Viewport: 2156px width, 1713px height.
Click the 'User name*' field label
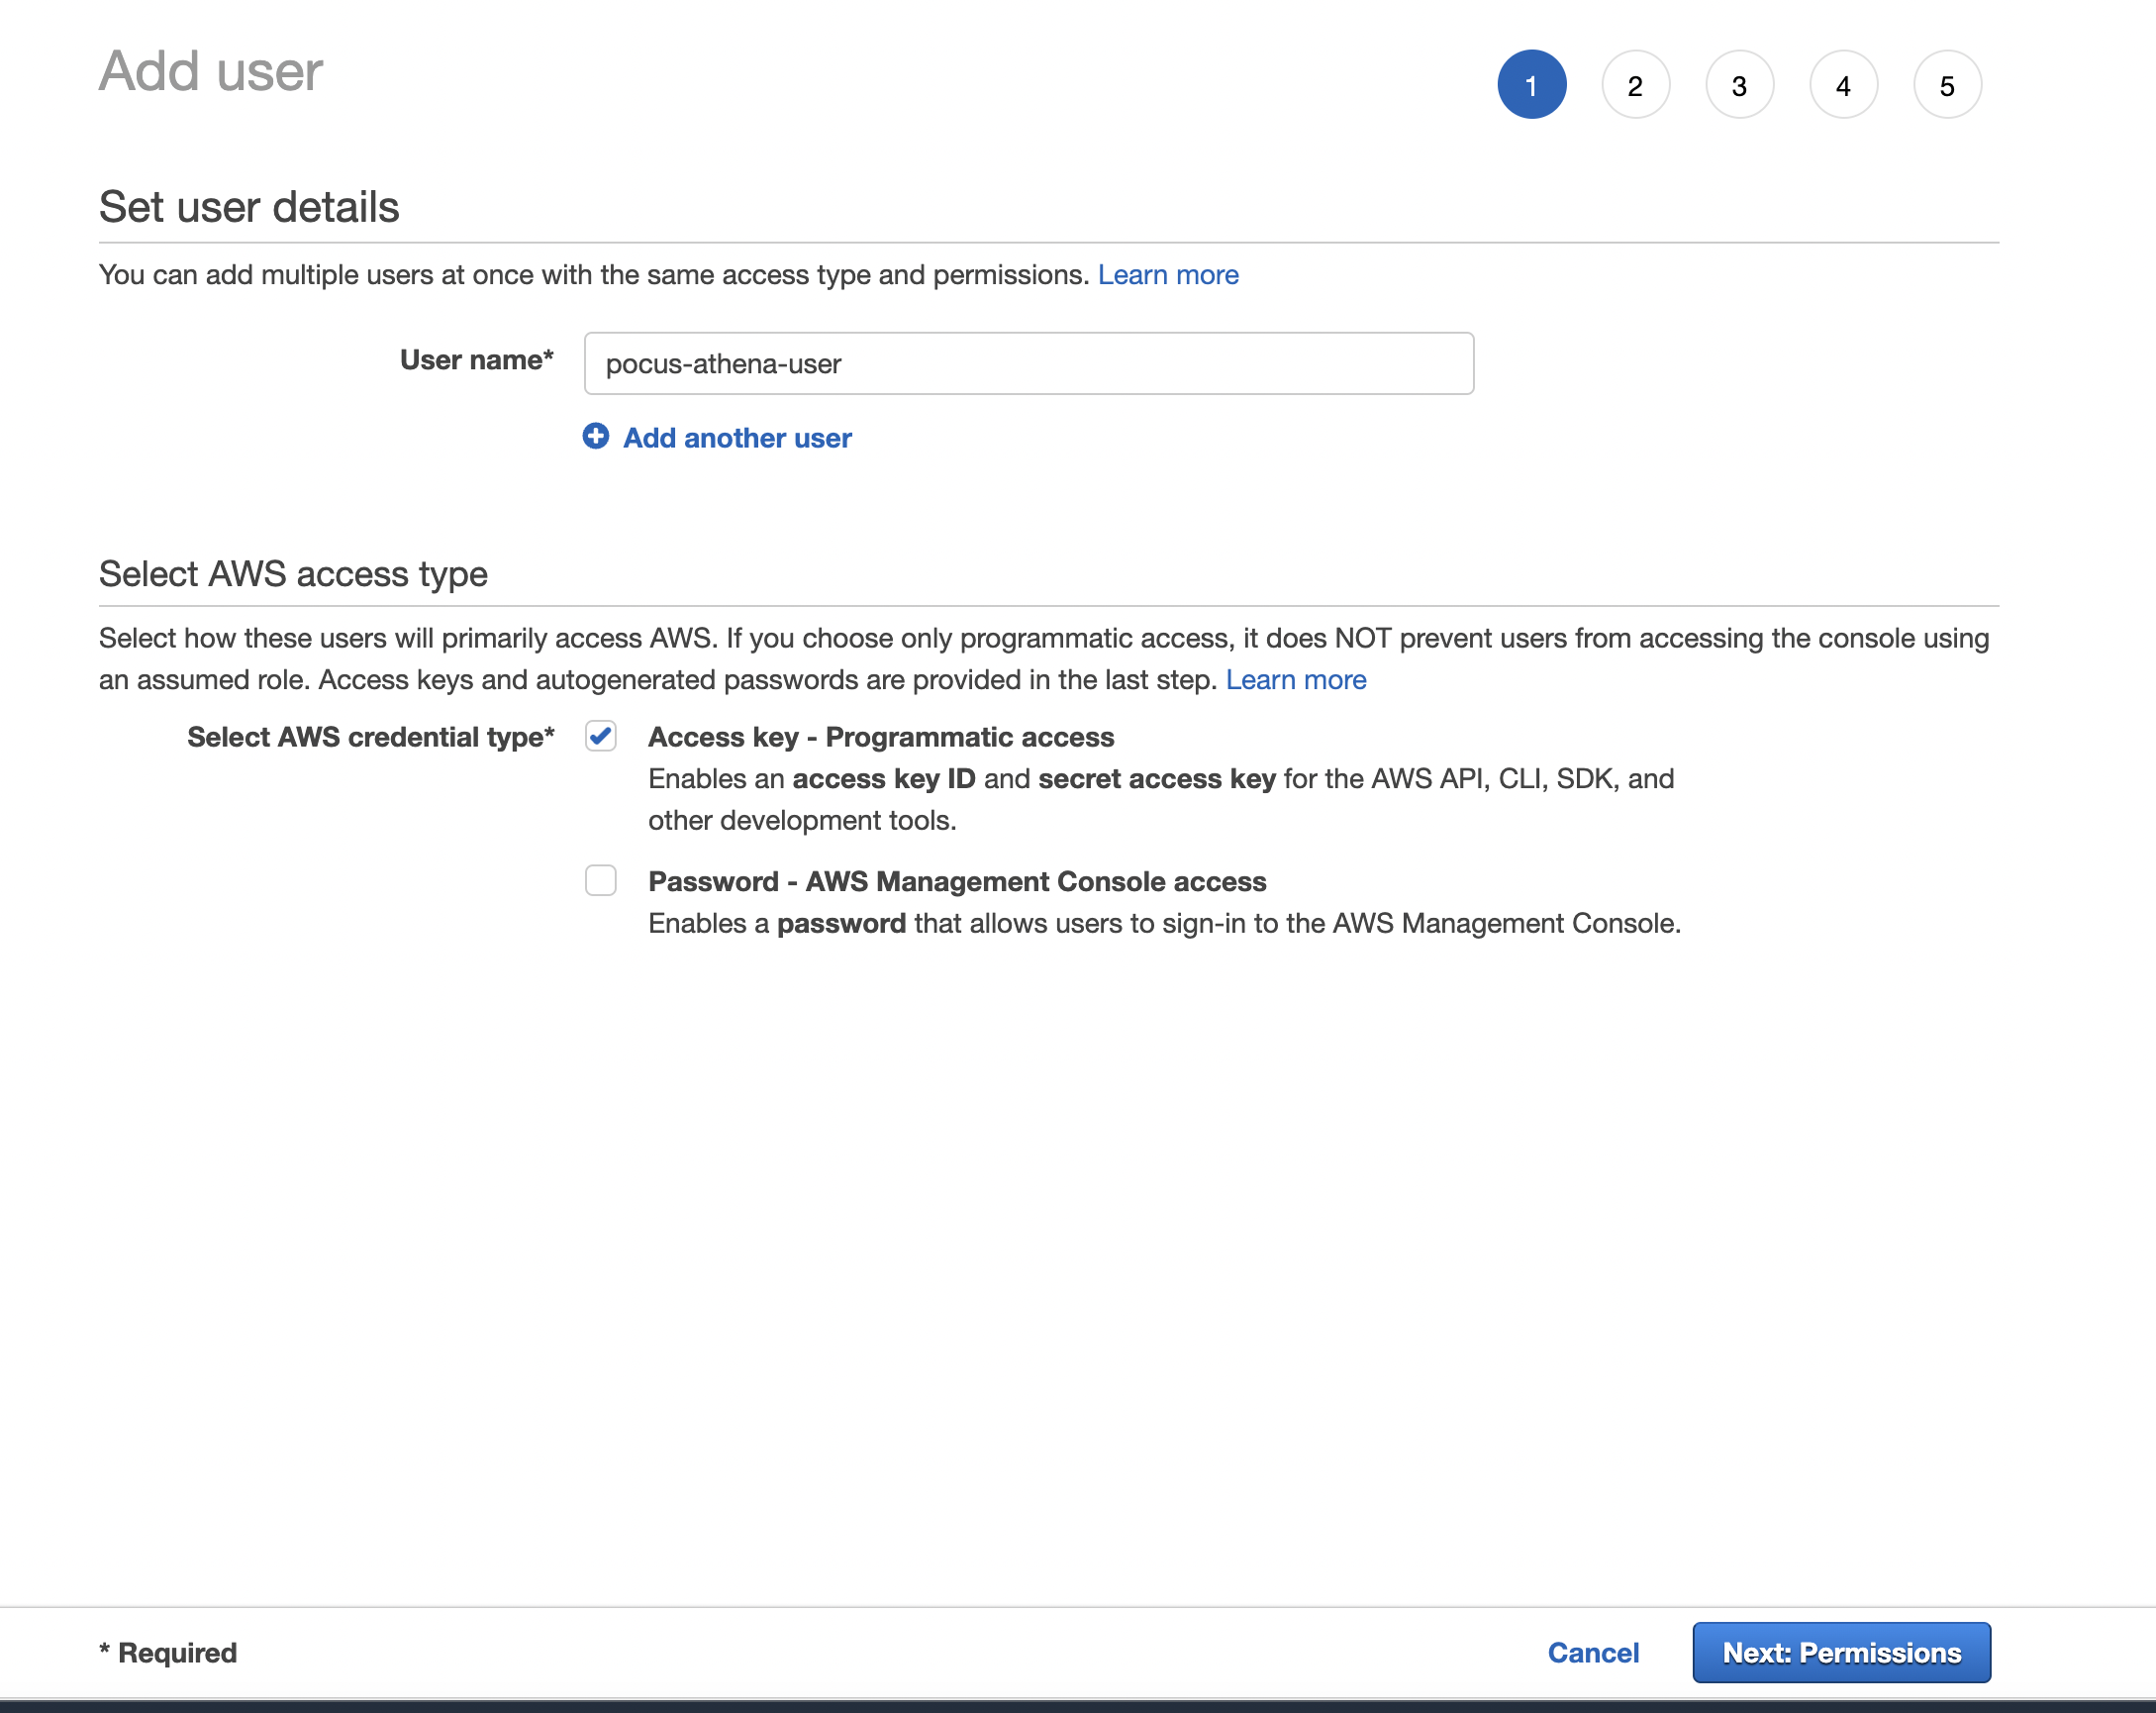pos(476,360)
